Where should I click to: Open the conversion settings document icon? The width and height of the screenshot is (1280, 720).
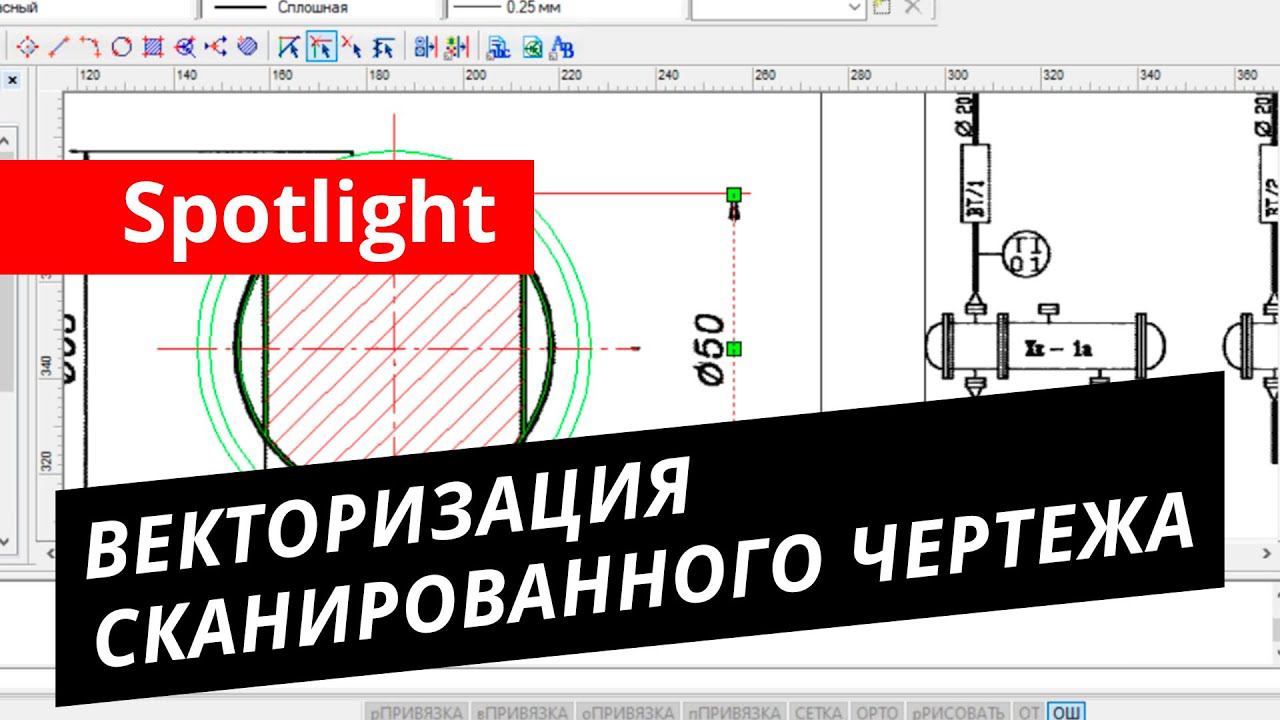pos(498,46)
